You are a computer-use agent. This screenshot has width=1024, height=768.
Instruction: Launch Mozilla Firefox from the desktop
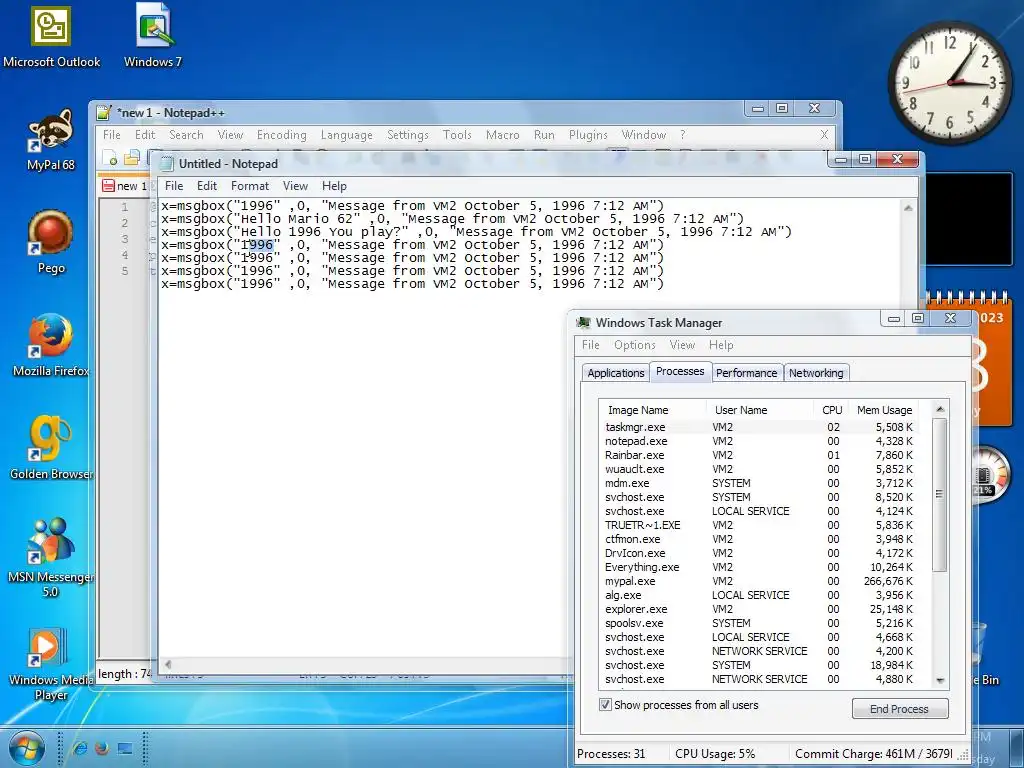[x=51, y=345]
